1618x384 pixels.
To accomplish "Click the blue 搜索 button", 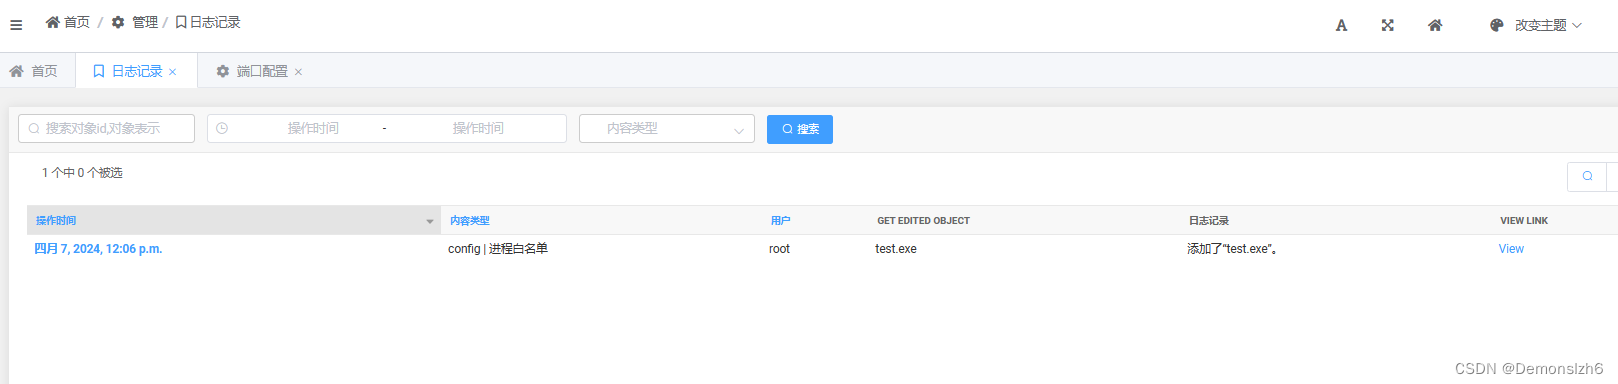I will (x=800, y=129).
